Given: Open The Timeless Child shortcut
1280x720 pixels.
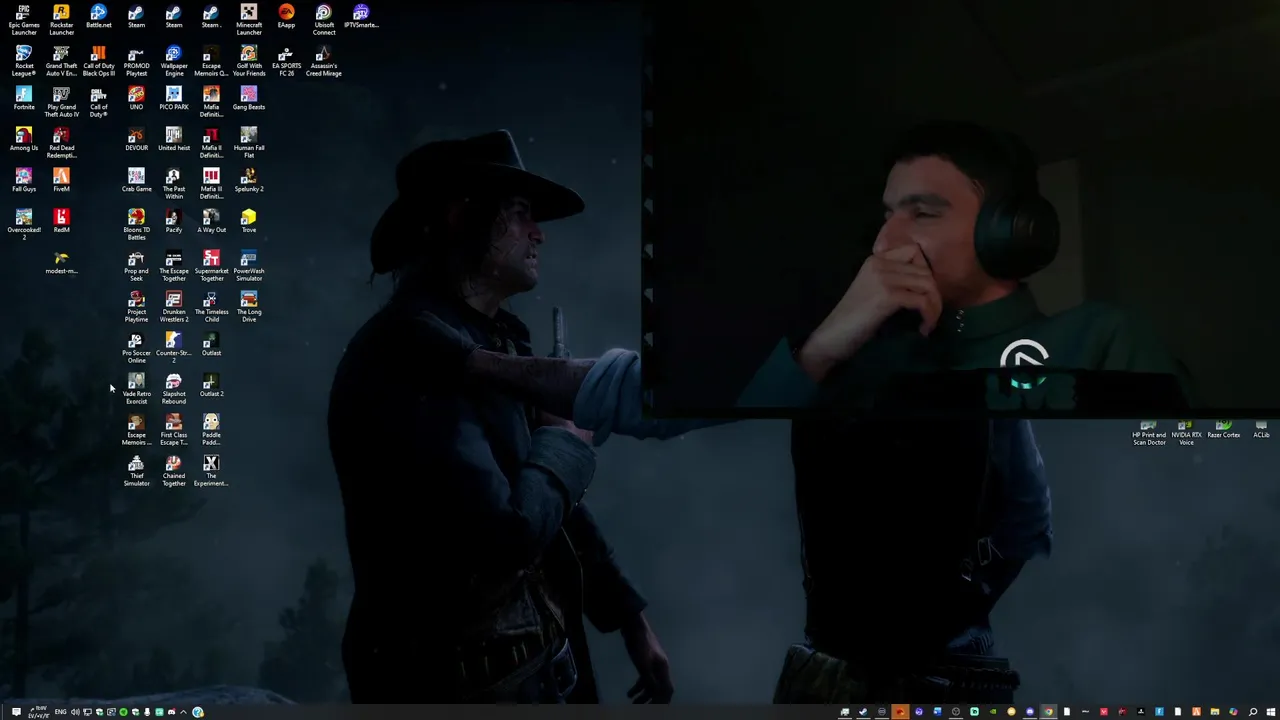Looking at the screenshot, I should tap(211, 306).
